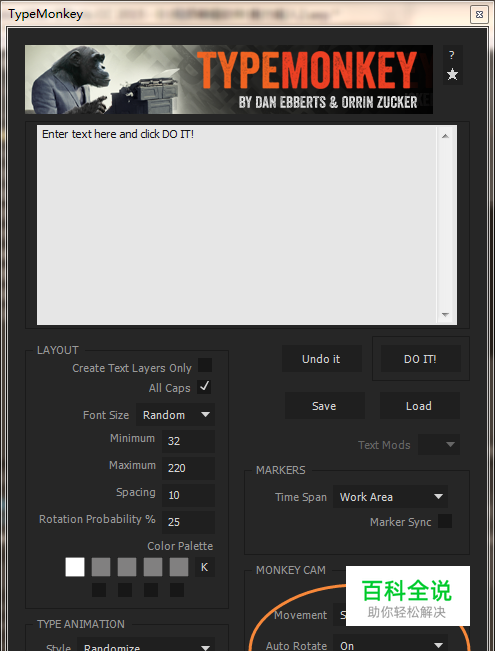Uncheck the All Caps checkbox

pos(204,387)
